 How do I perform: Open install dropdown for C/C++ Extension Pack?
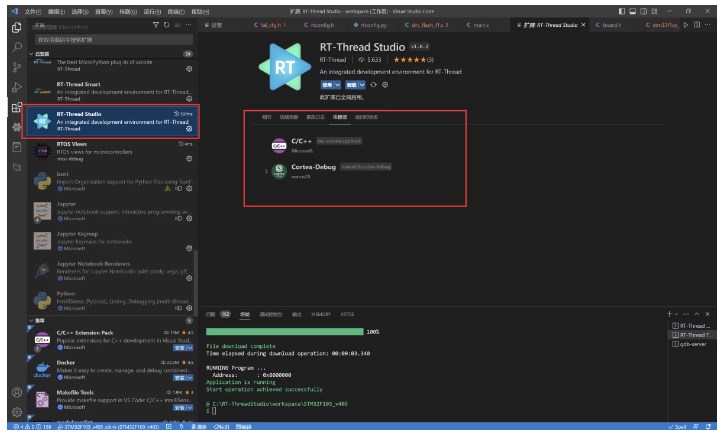point(190,348)
